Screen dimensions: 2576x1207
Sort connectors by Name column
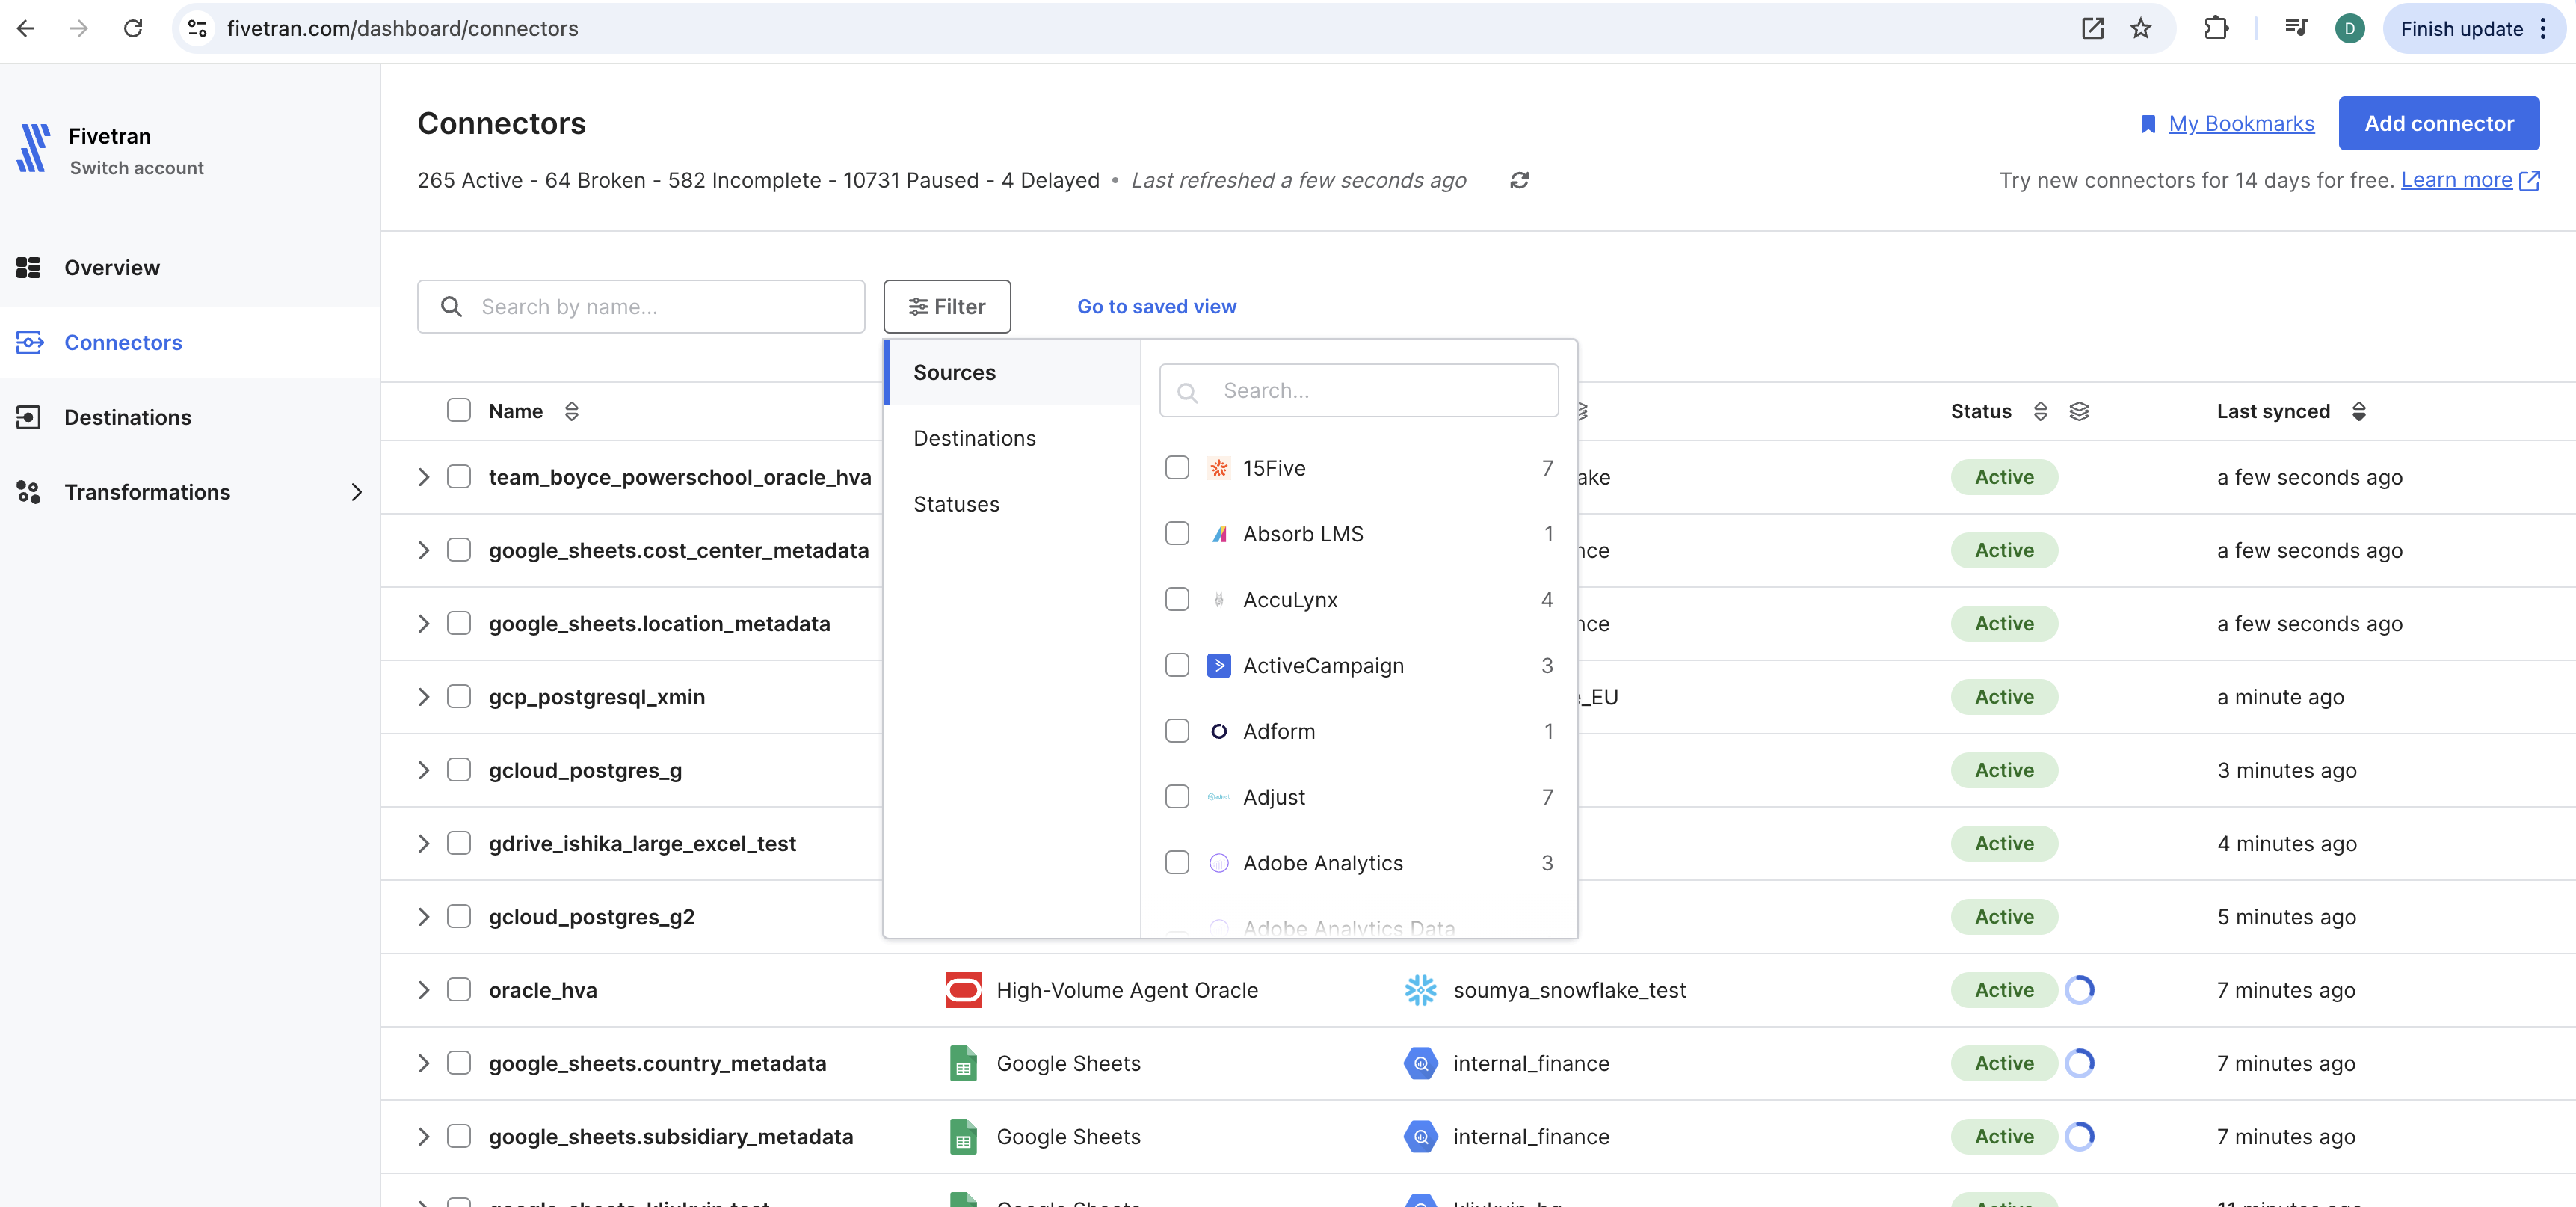tap(572, 411)
